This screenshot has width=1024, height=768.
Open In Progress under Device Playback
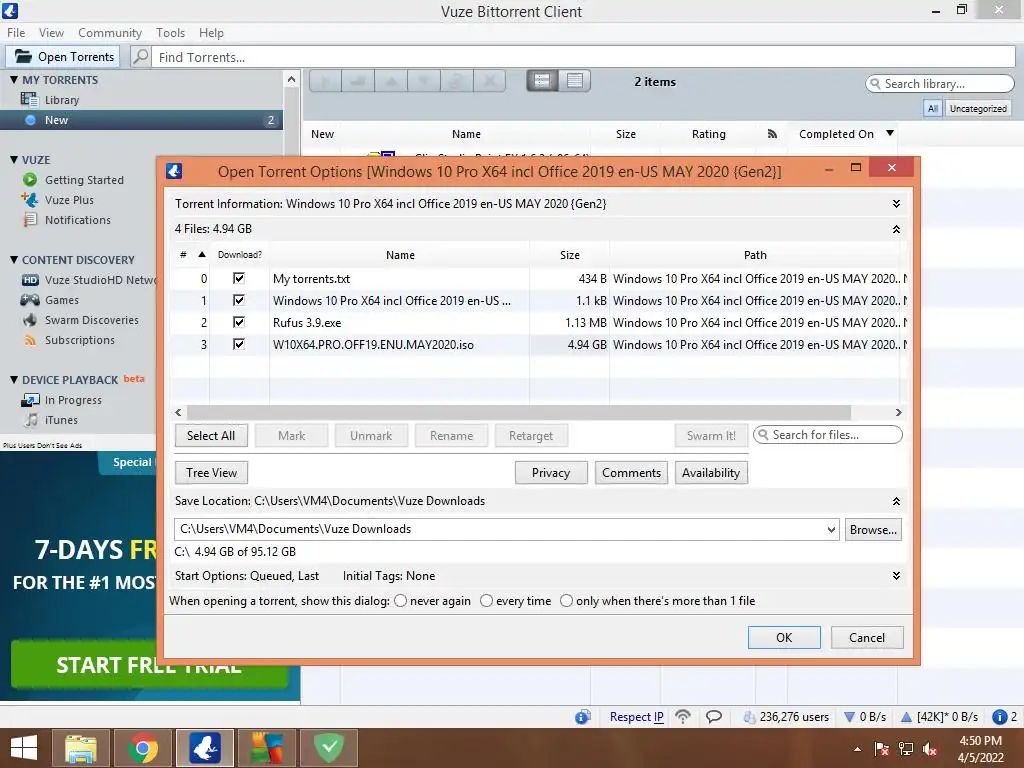point(72,400)
